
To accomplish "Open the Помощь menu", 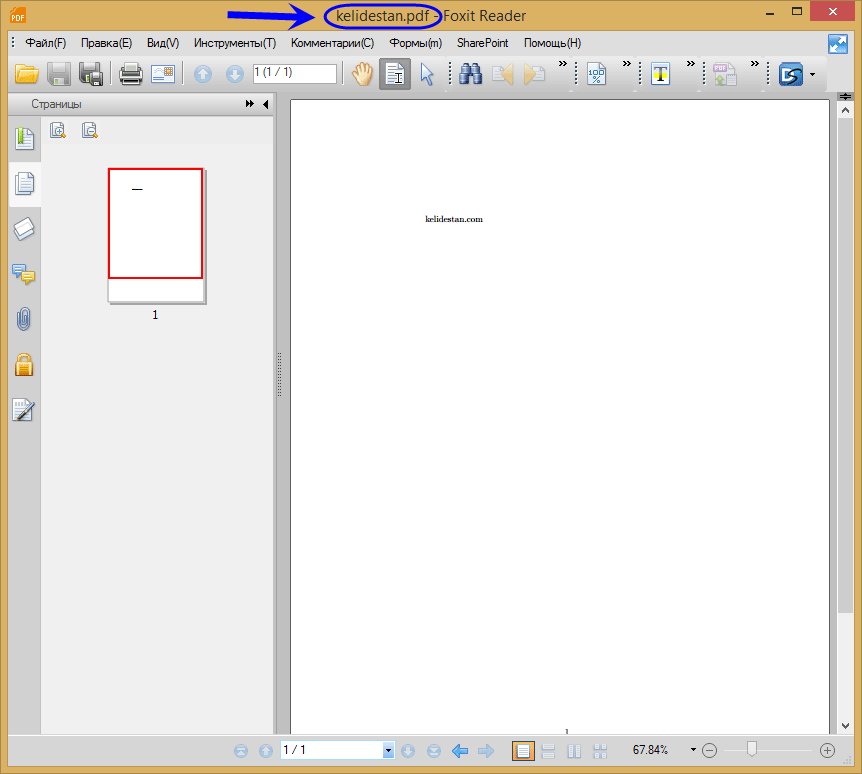I will [552, 43].
